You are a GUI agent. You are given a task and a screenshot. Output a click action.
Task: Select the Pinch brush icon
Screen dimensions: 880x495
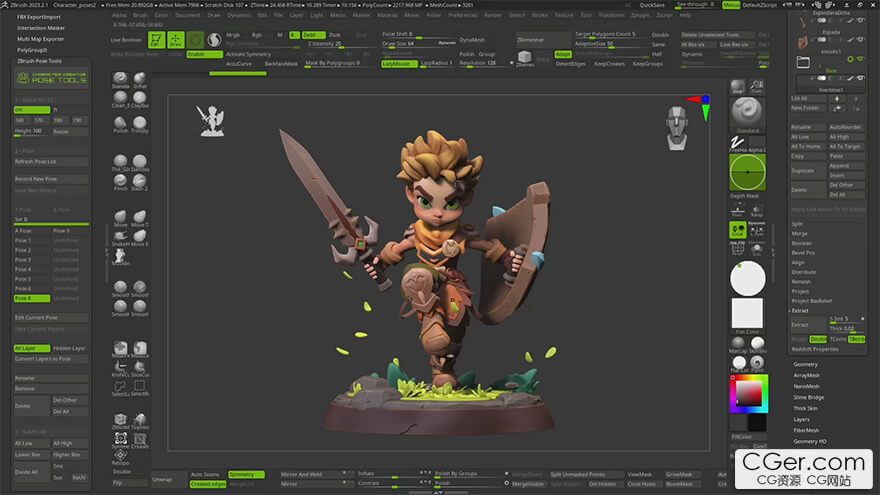coord(120,180)
